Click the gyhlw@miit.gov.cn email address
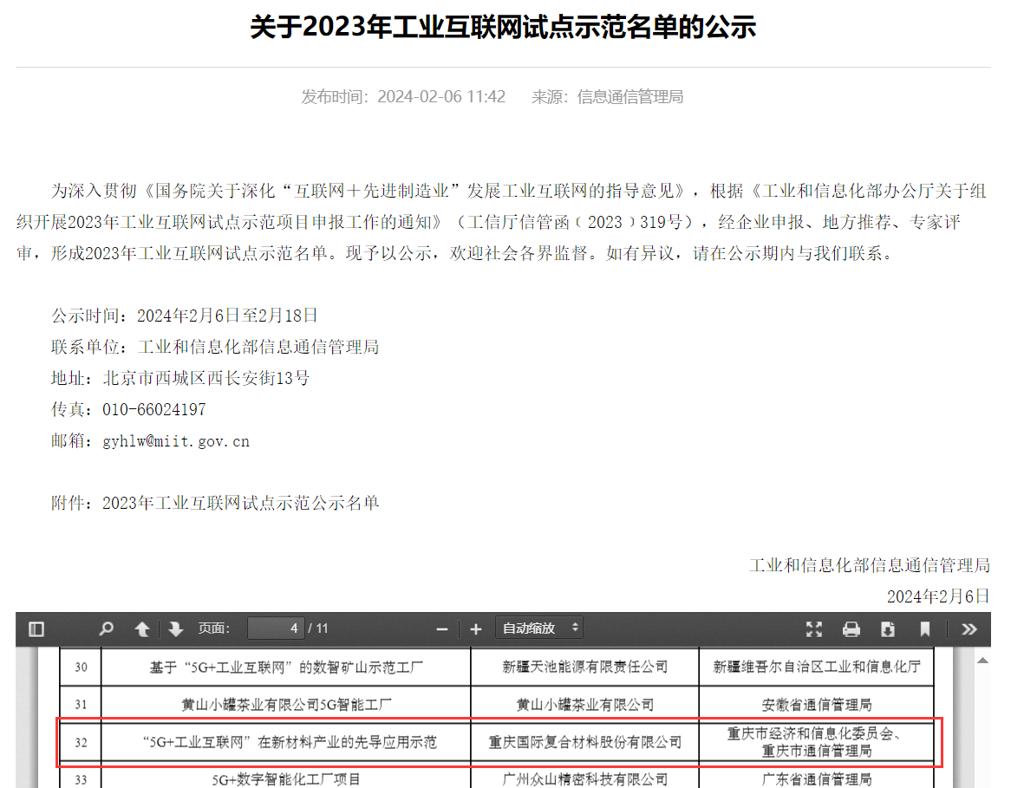 click(x=176, y=441)
